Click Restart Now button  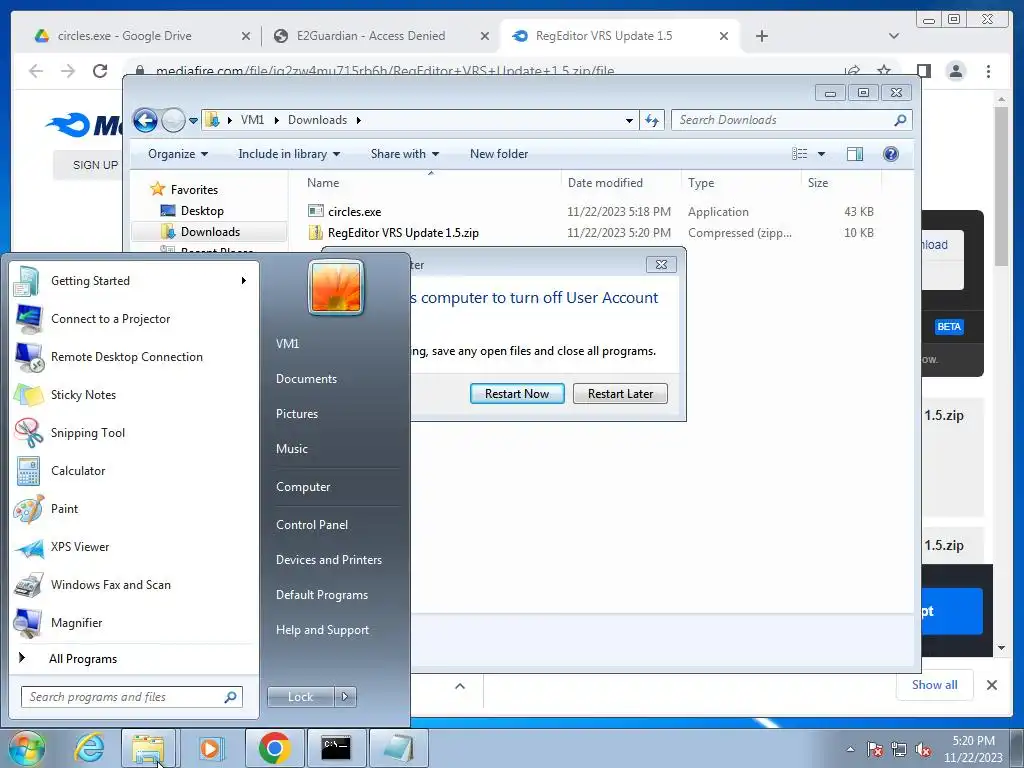click(x=517, y=394)
